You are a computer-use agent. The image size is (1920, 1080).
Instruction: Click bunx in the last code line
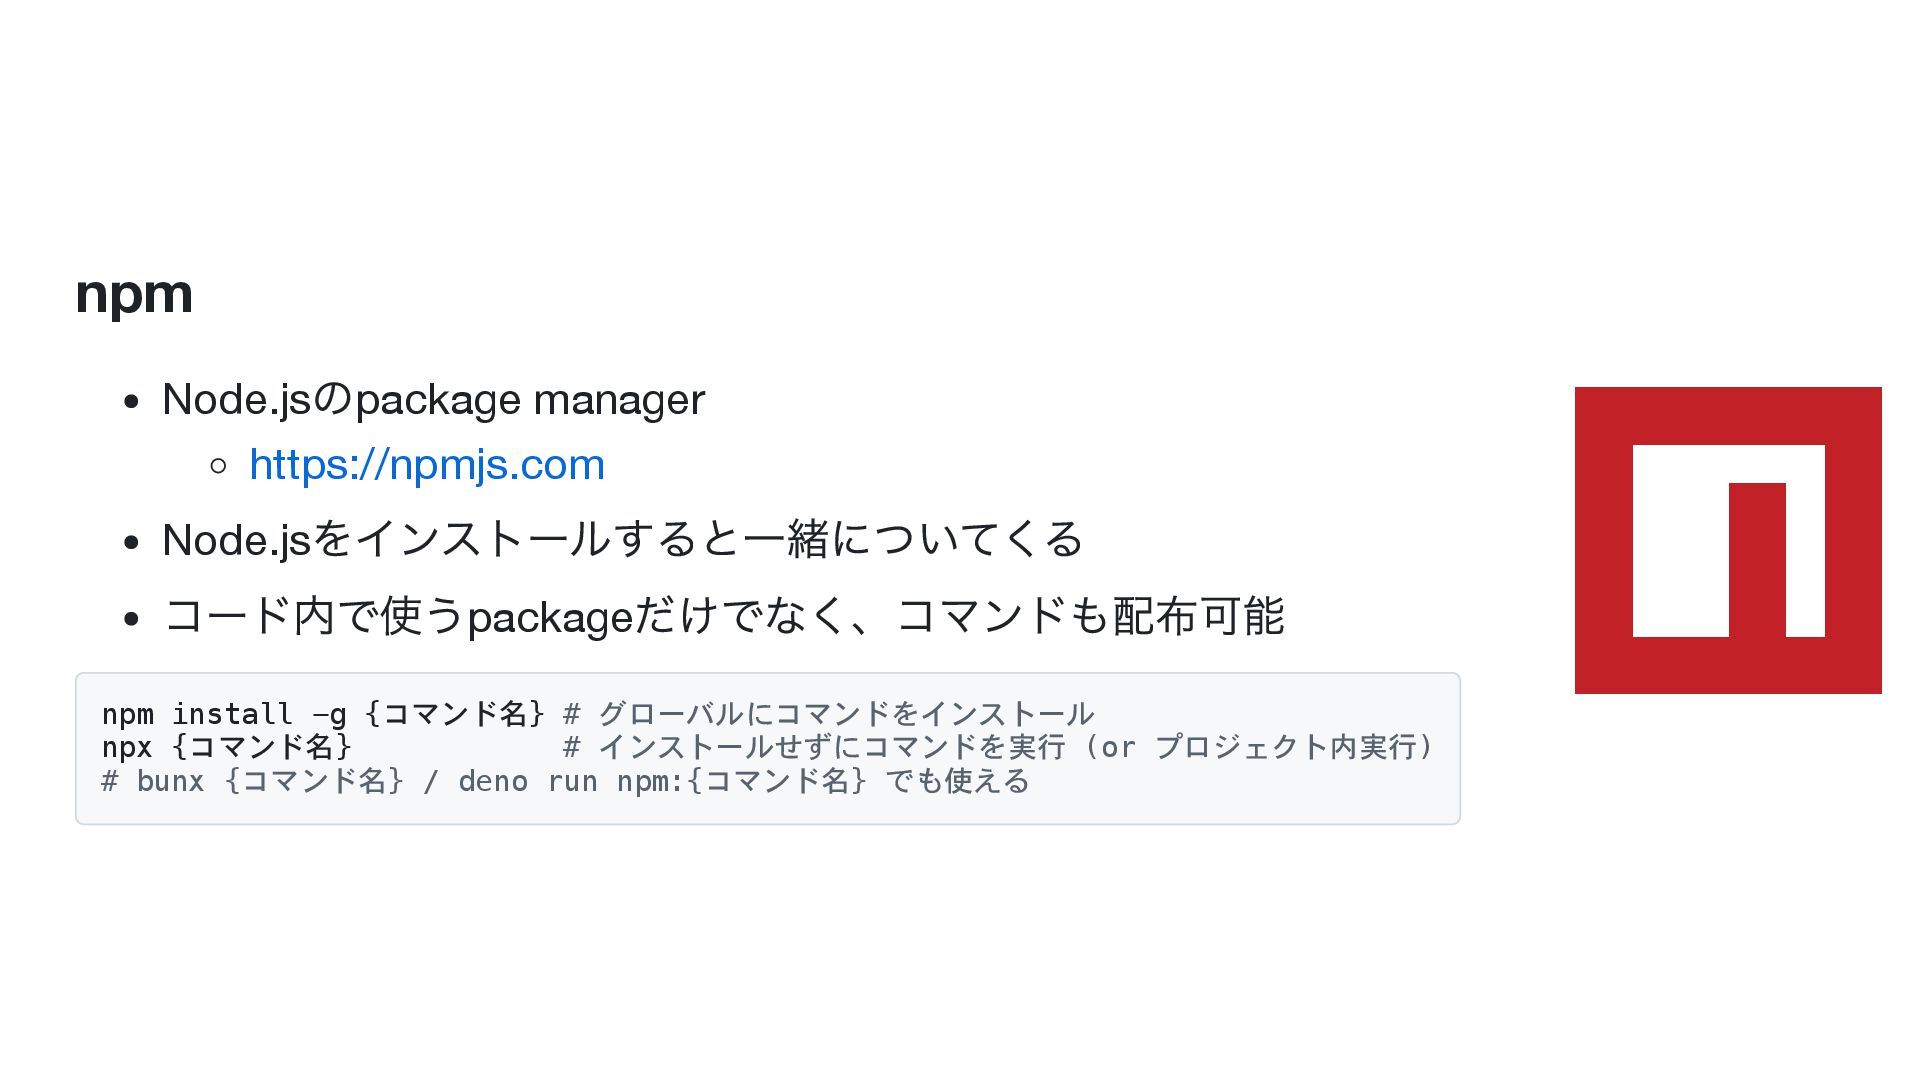point(170,781)
